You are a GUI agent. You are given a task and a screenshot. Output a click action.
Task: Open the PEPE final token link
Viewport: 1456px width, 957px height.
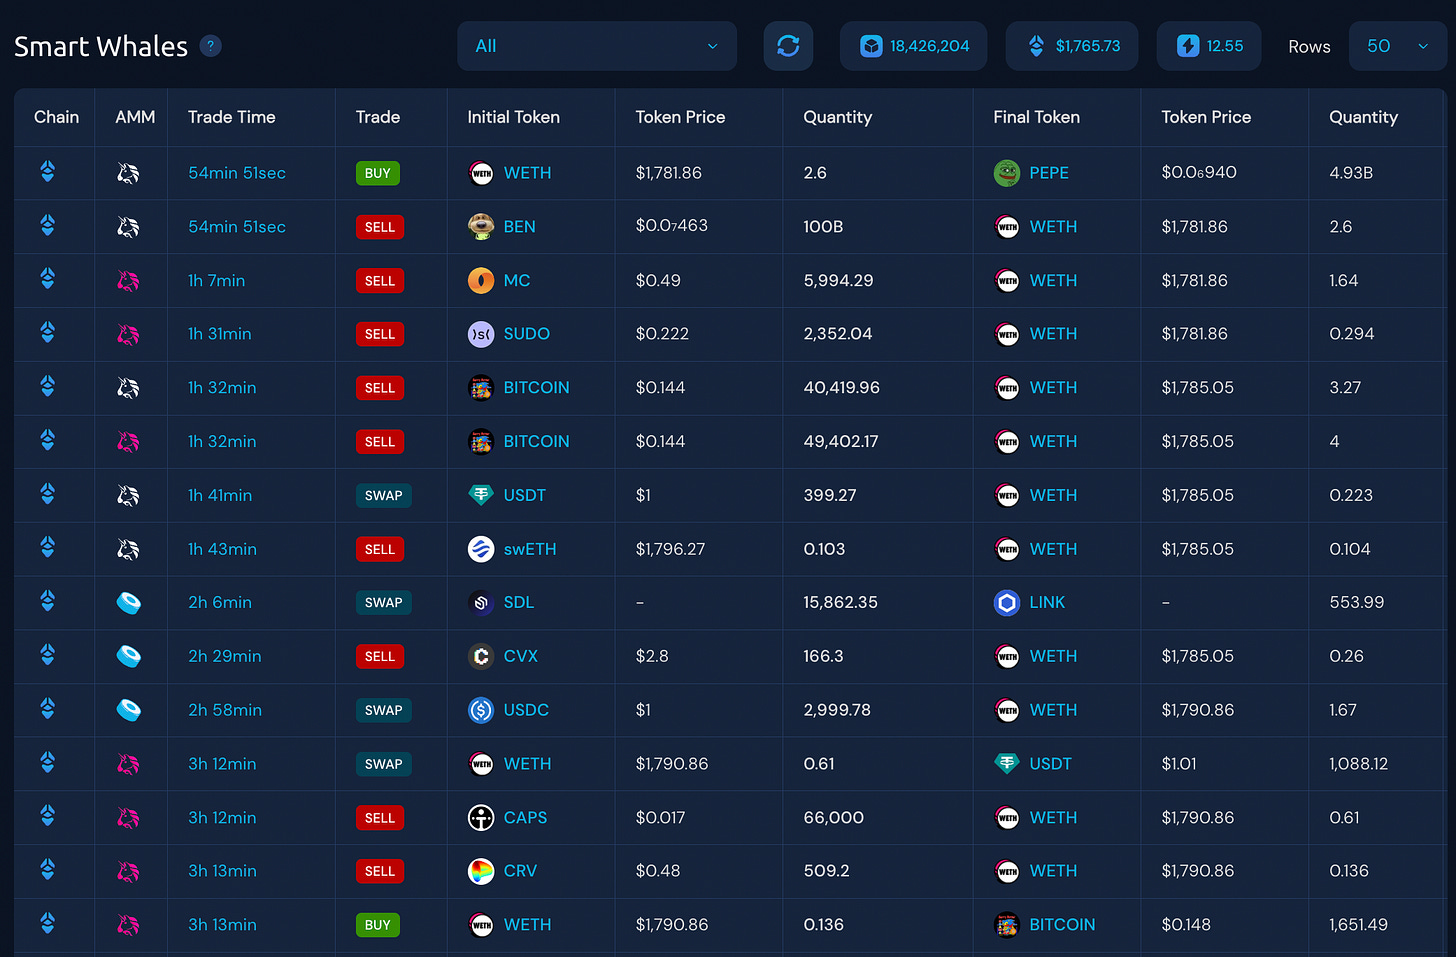click(1049, 173)
